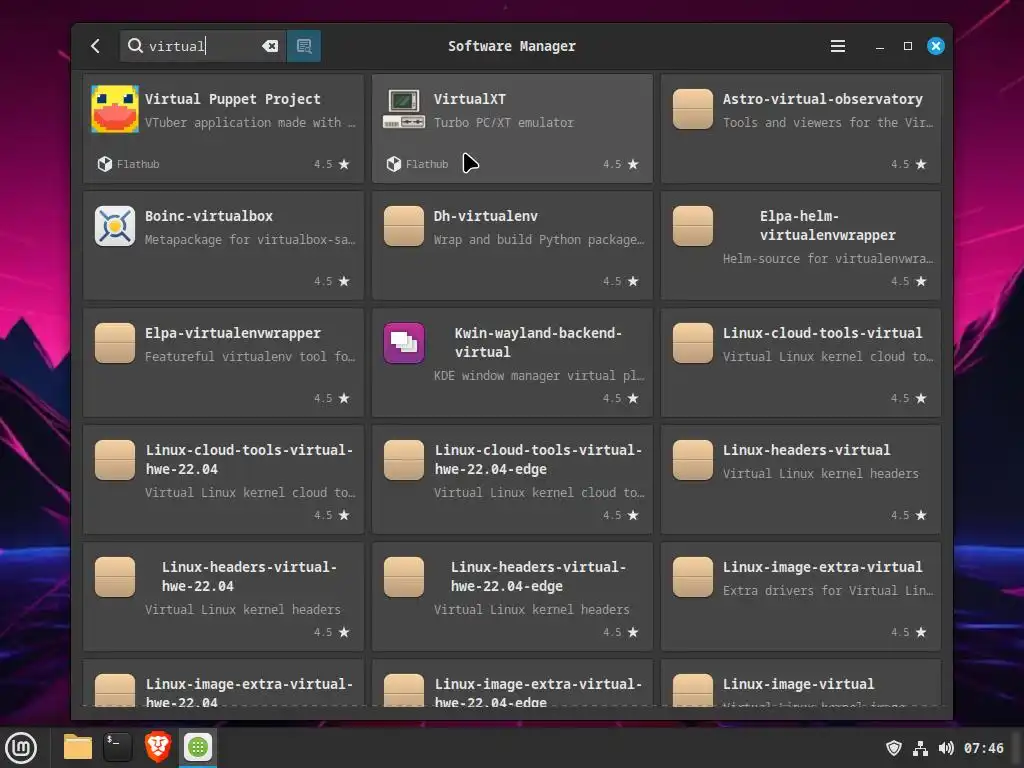The width and height of the screenshot is (1024, 768).
Task: Click the Linux-cloud-tools-virtual-hwe-22.04-edge package icon
Action: (x=404, y=460)
